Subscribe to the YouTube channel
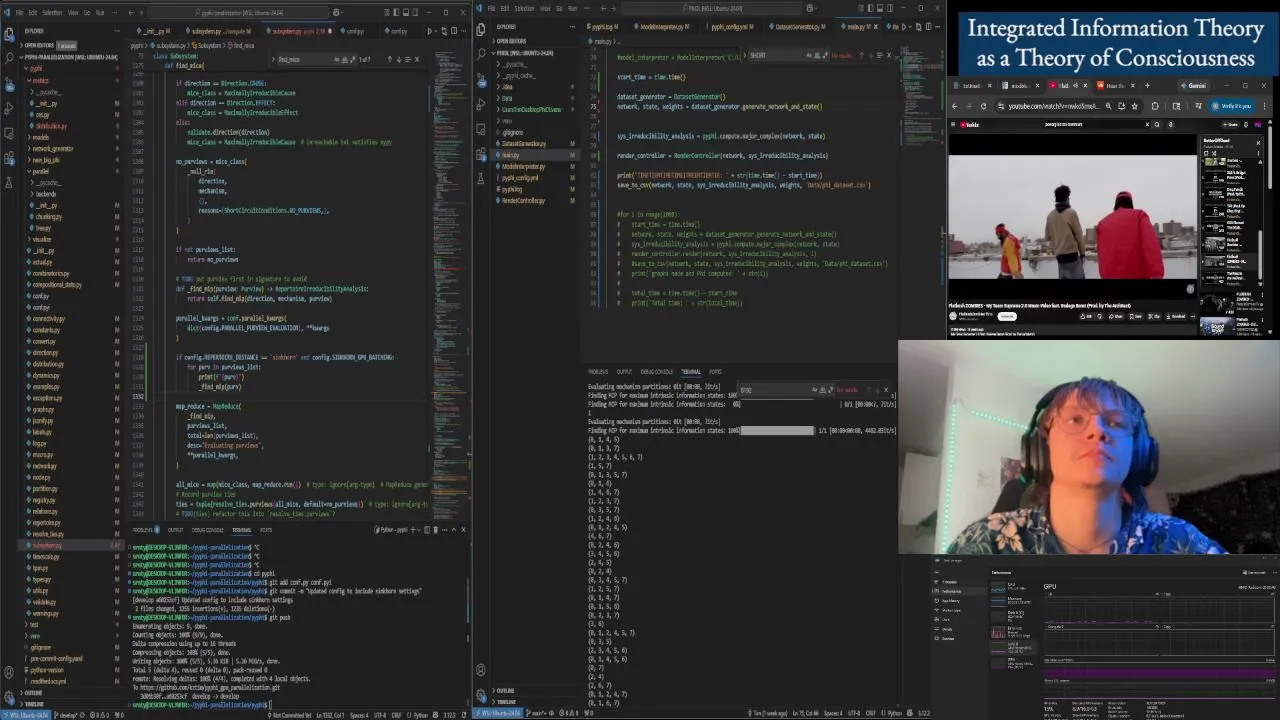The height and width of the screenshot is (720, 1280). (x=1007, y=316)
